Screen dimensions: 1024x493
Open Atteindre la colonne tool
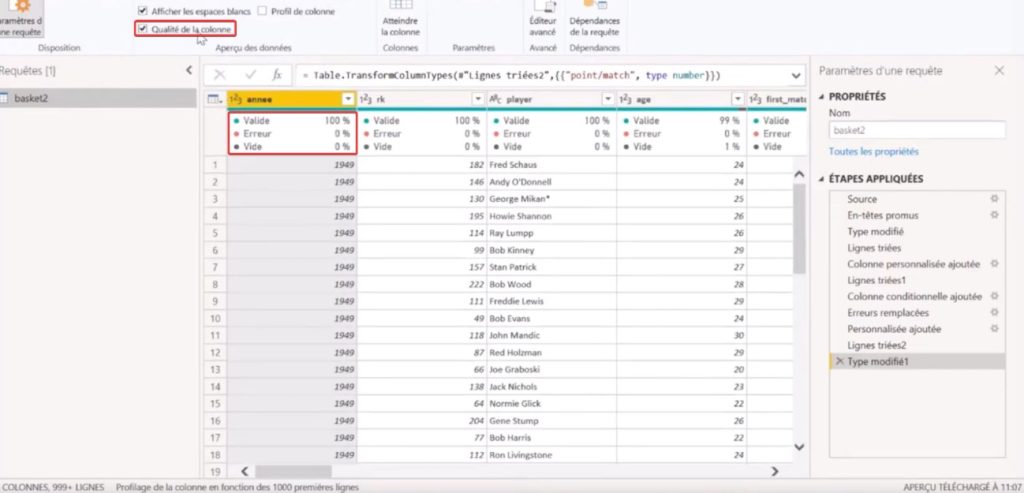(x=400, y=20)
